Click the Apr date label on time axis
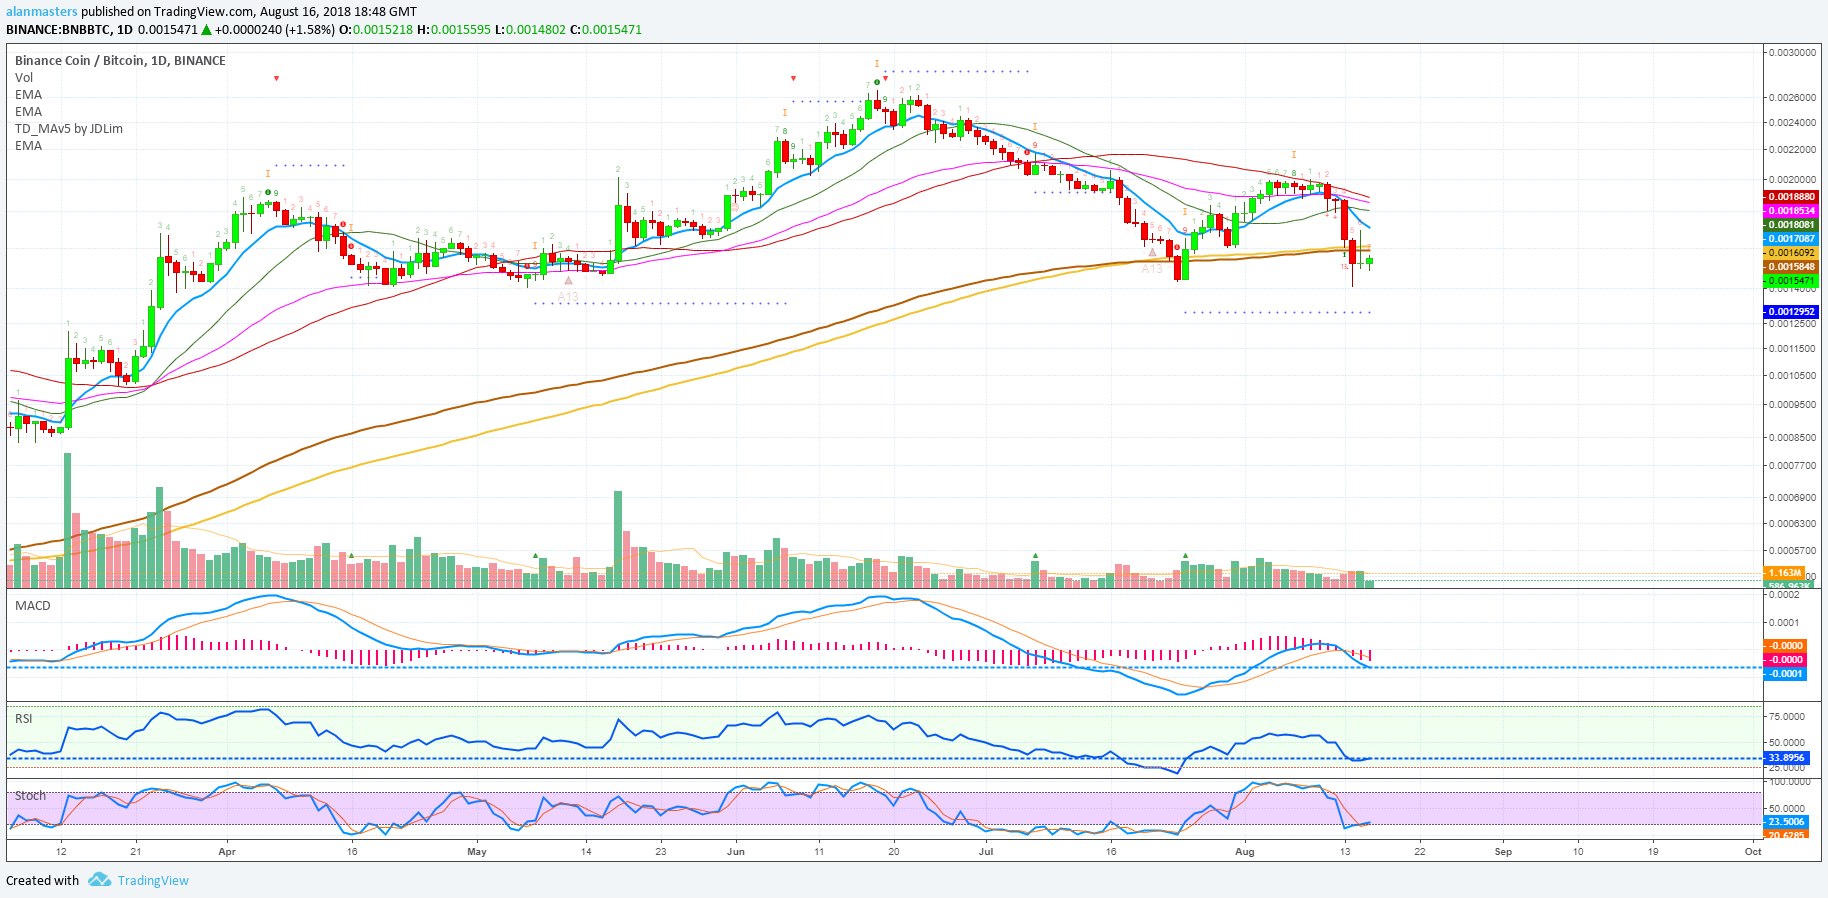The image size is (1828, 898). point(227,852)
